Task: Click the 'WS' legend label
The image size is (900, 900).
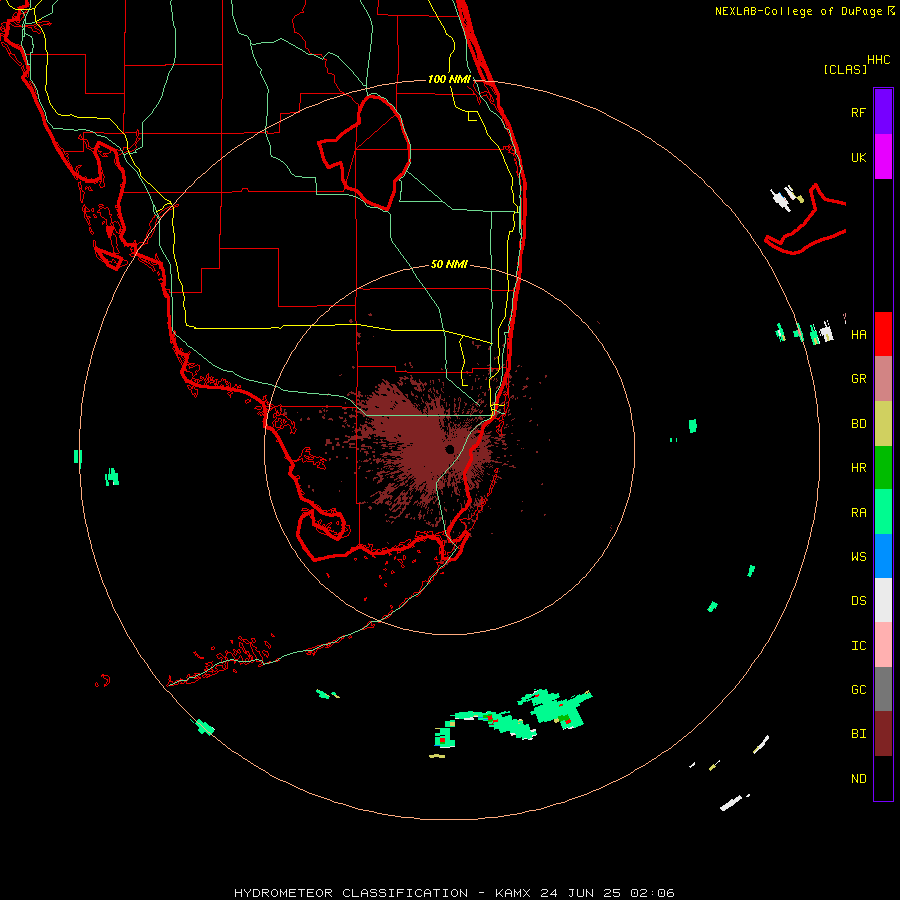Action: pyautogui.click(x=858, y=556)
